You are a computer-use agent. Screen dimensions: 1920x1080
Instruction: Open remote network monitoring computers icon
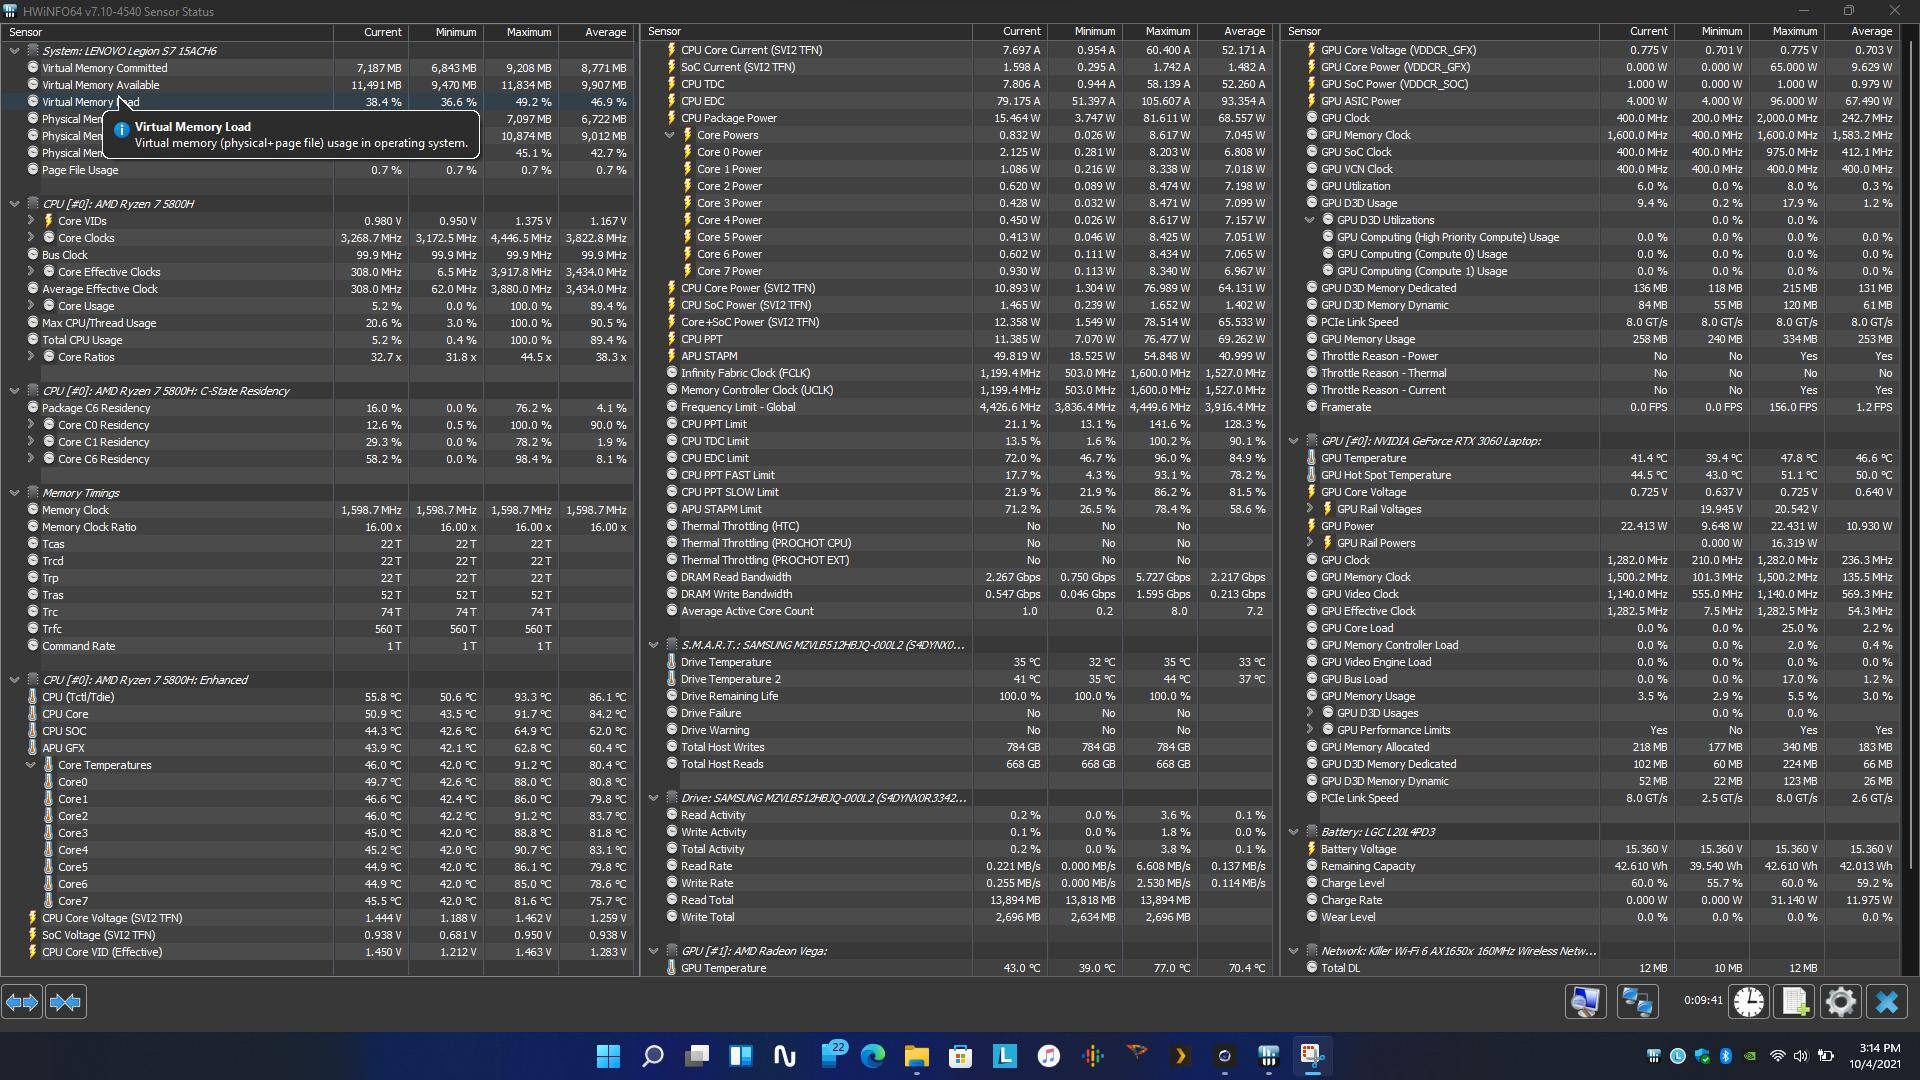[x=1637, y=1002]
